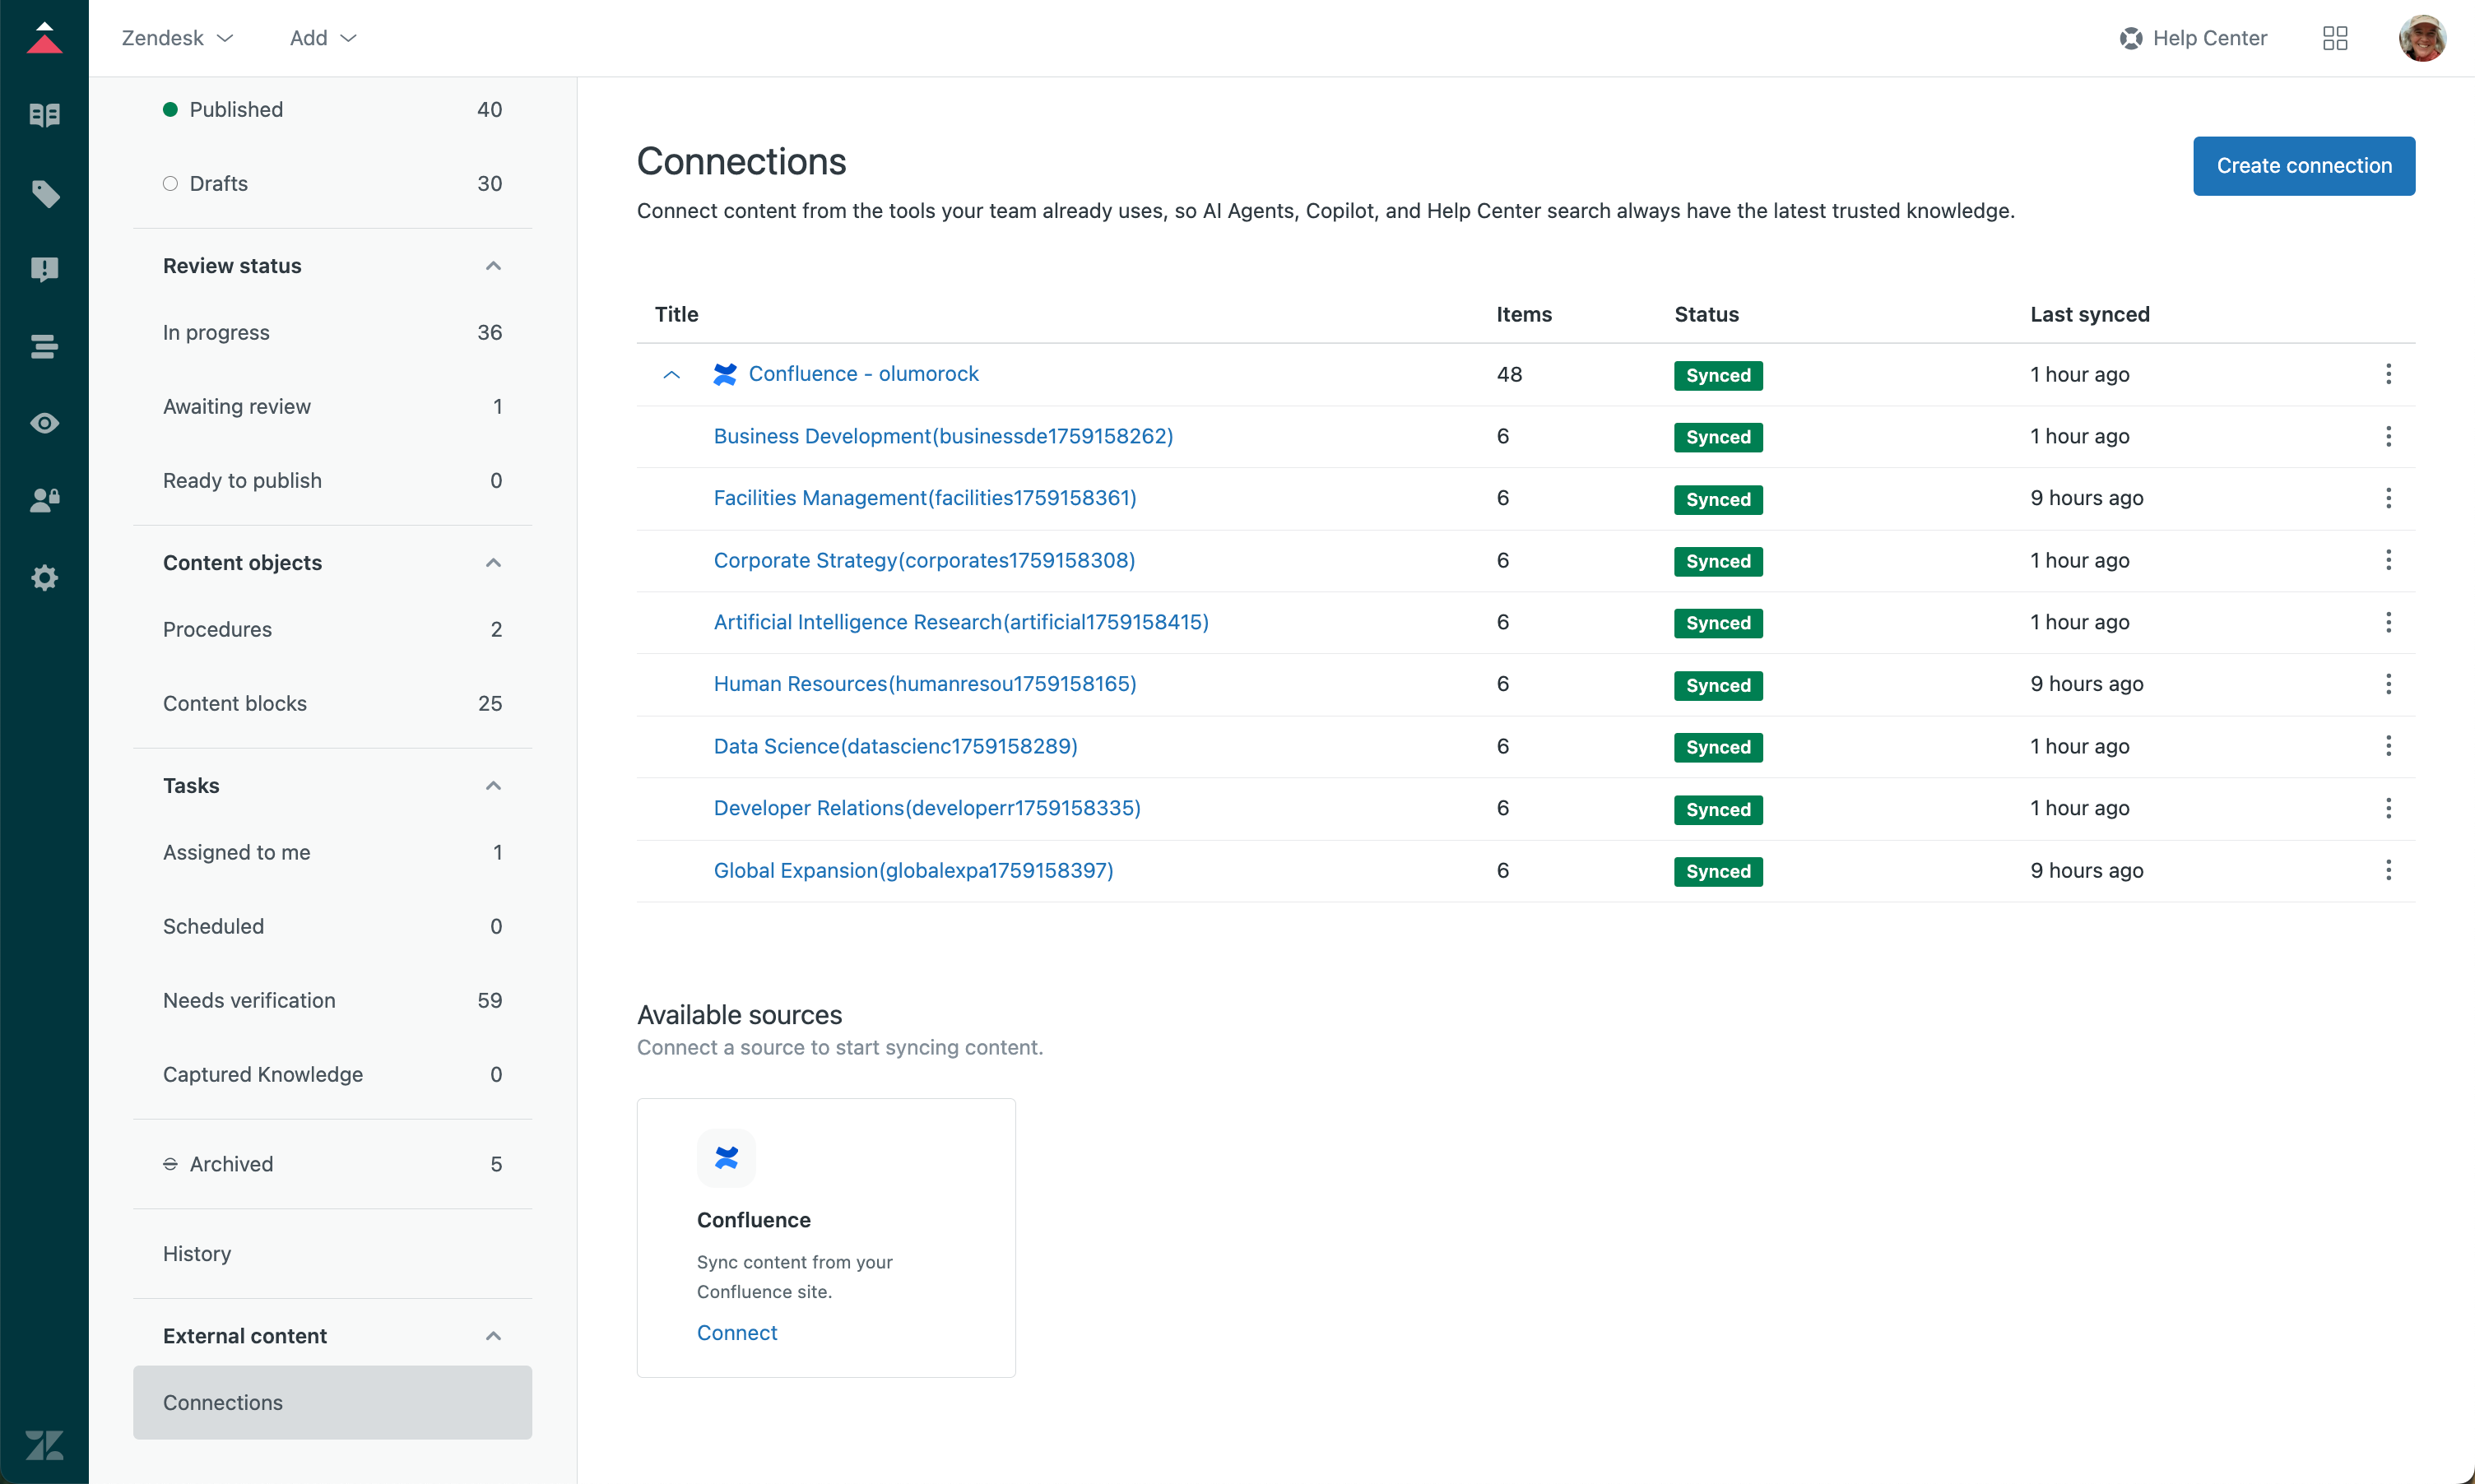
Task: Collapse the Confluence - olumorock connection row
Action: [x=671, y=375]
